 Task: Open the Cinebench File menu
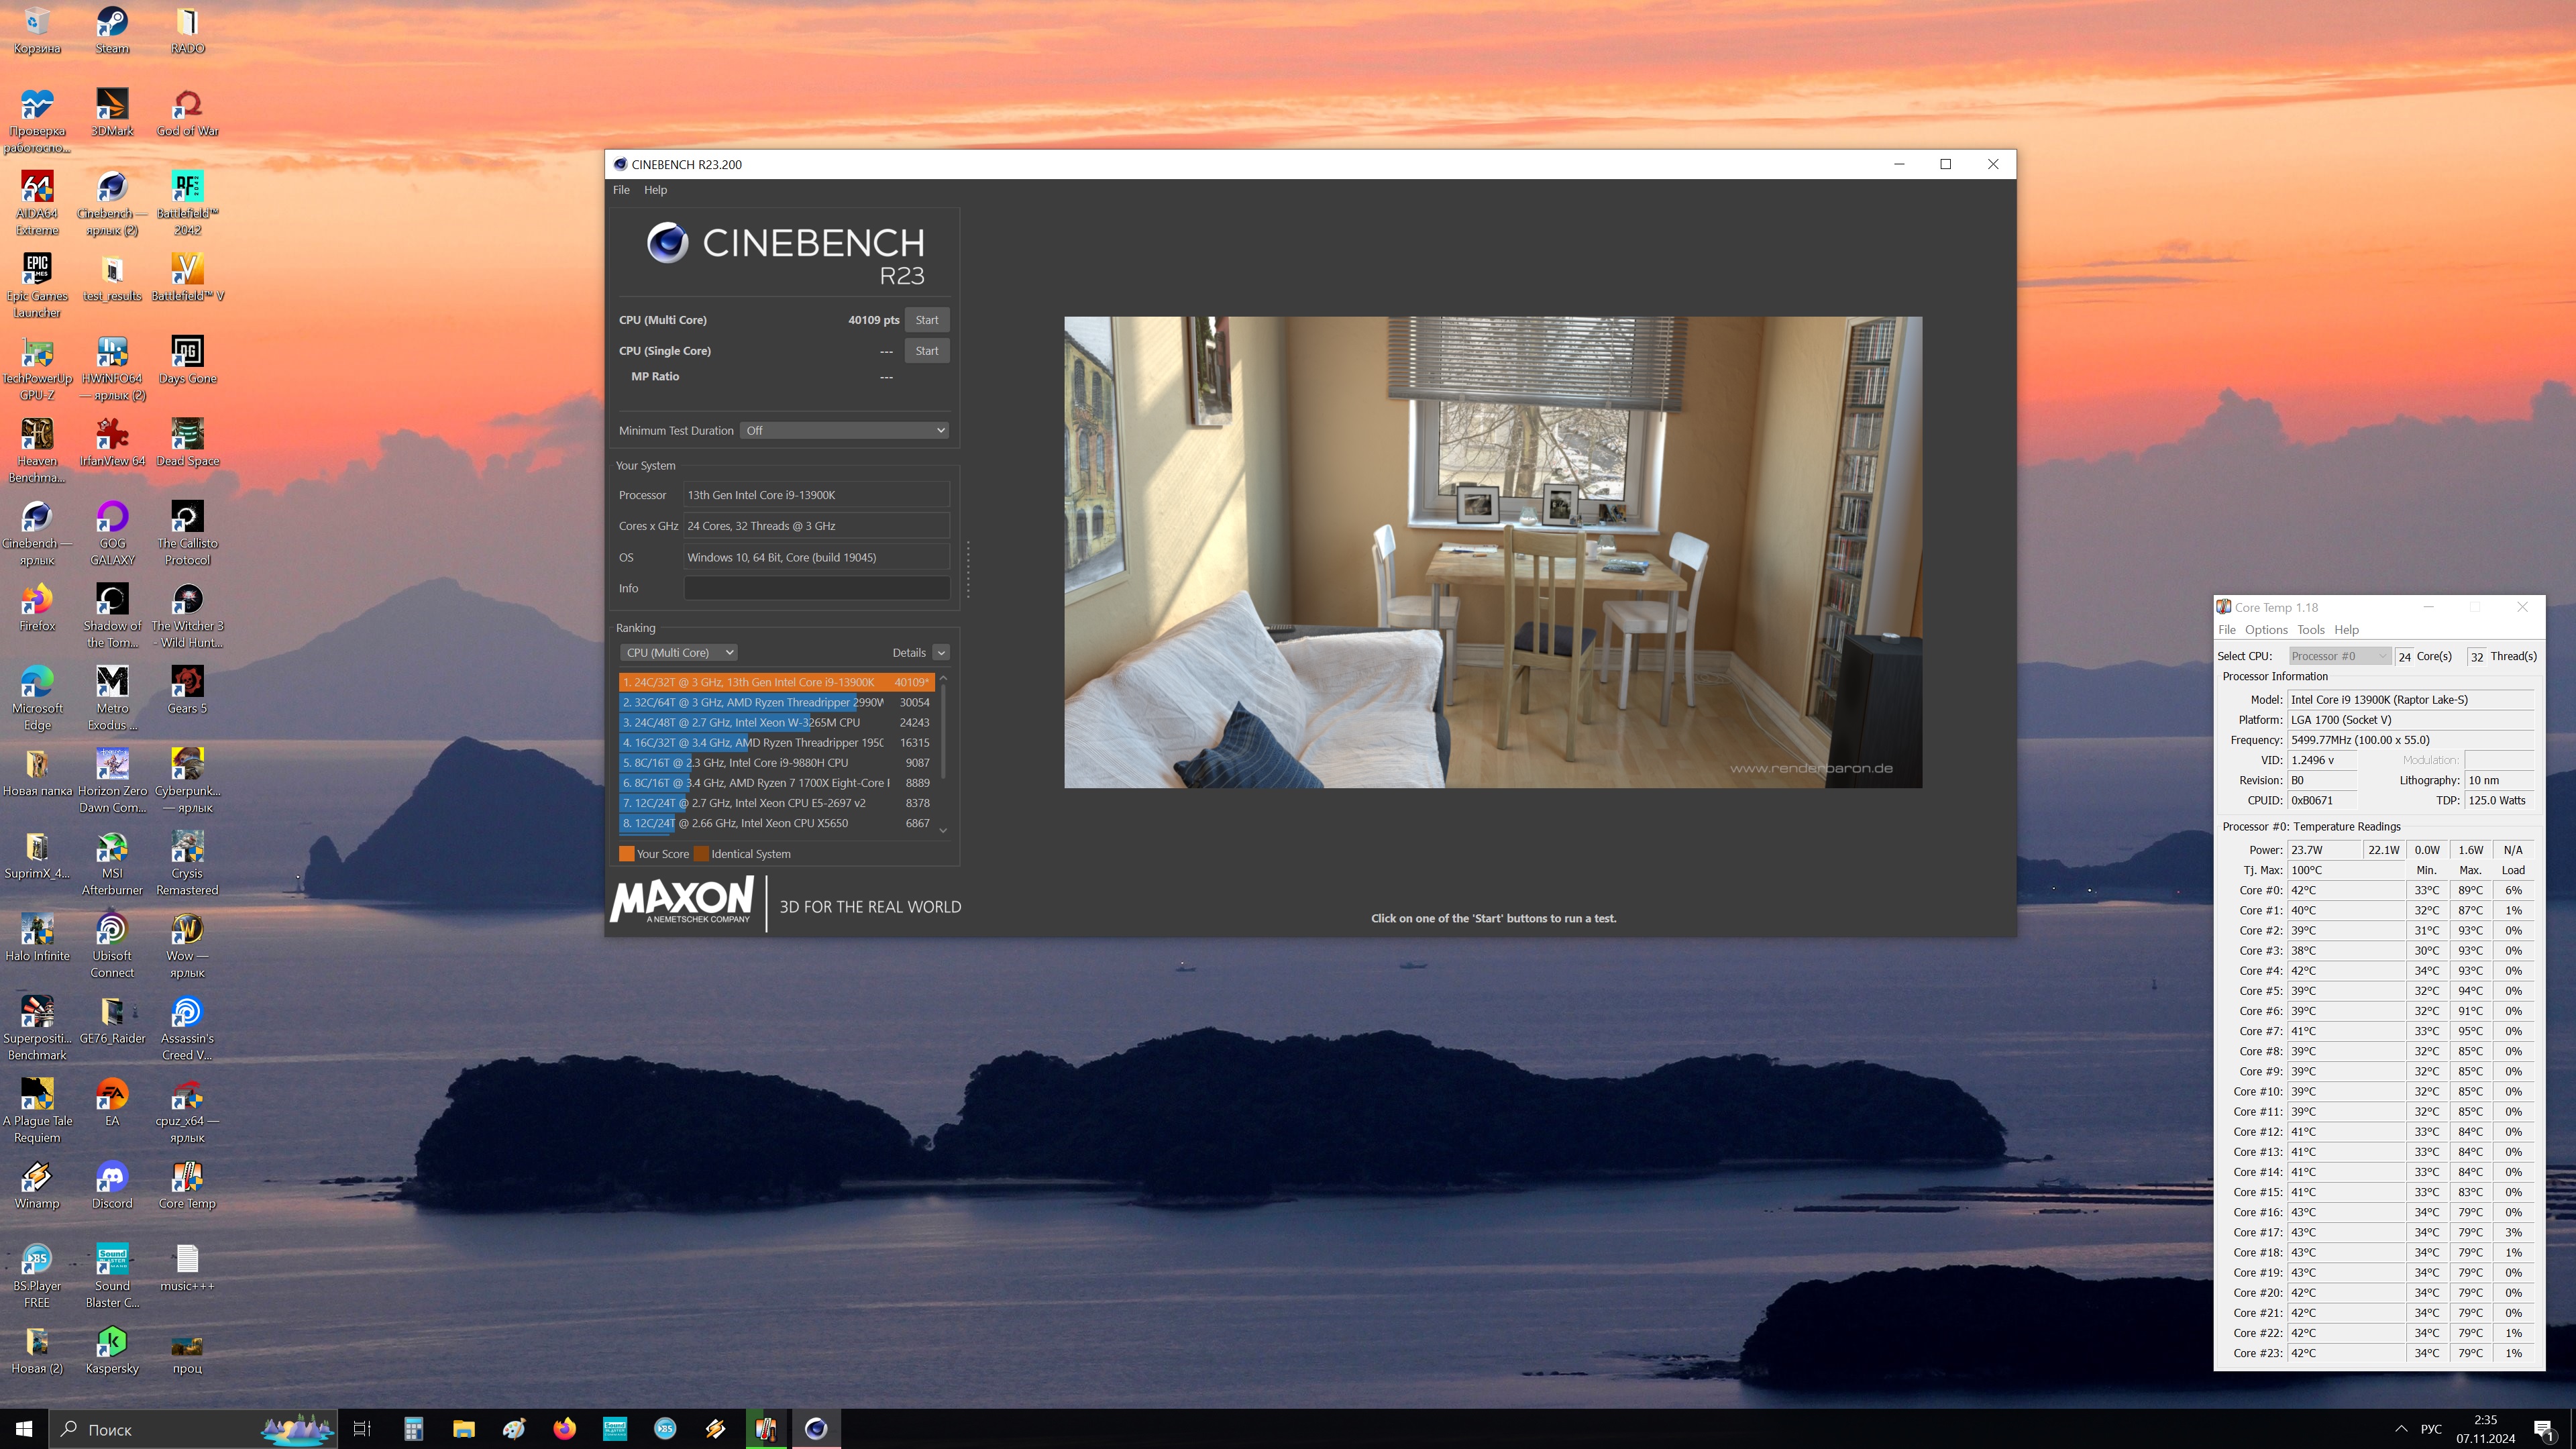pyautogui.click(x=621, y=190)
